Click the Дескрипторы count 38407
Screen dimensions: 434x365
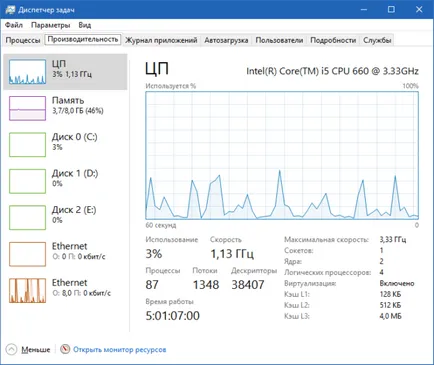248,285
